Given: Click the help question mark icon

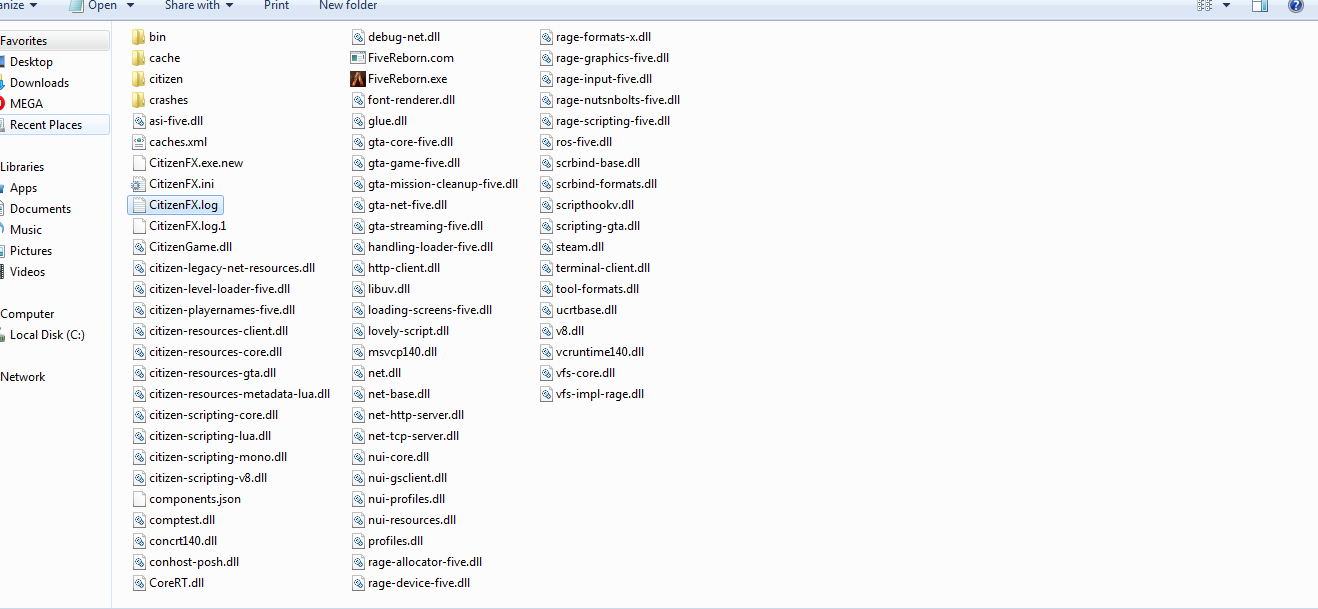Looking at the screenshot, I should [x=1294, y=5].
